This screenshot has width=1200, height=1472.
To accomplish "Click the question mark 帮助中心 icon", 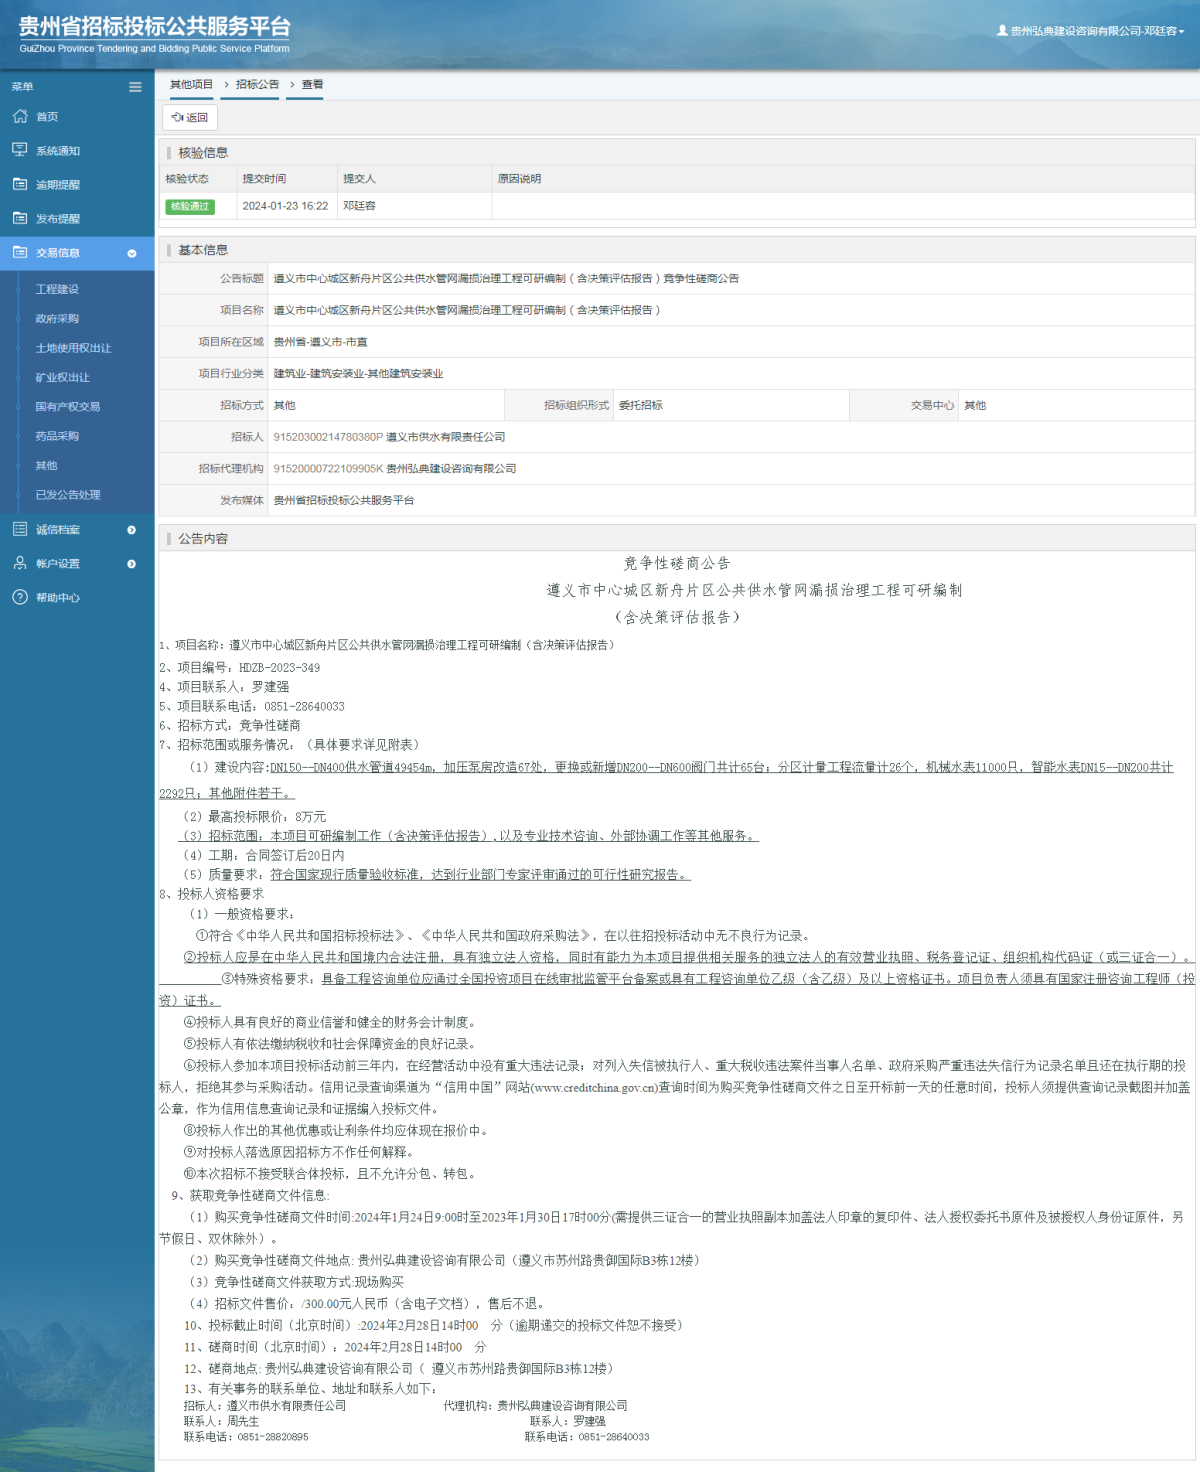I will 20,597.
